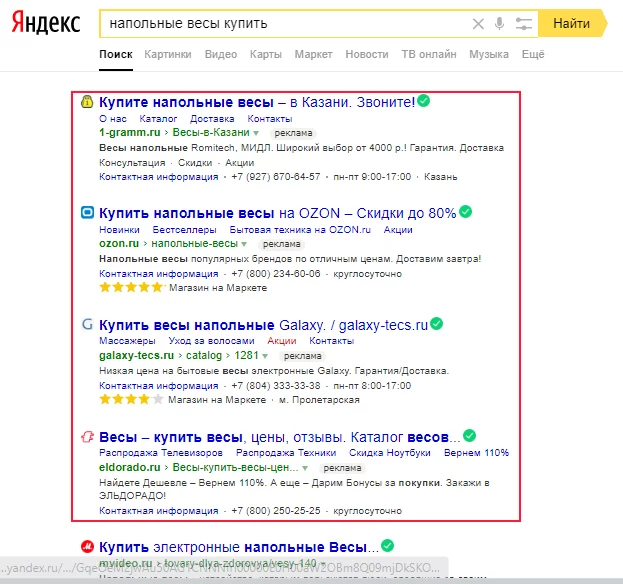The image size is (623, 584).
Task: Click green verified checkmark on OZON result
Action: [x=466, y=211]
